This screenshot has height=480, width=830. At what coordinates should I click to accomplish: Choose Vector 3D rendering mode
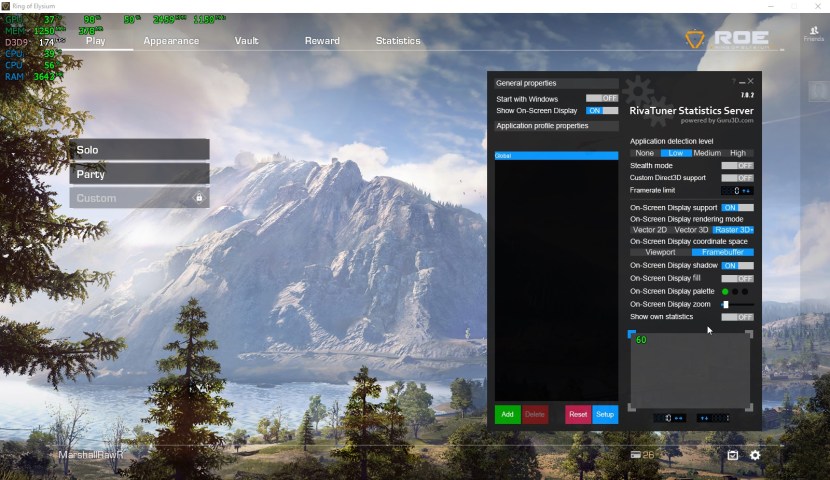click(x=691, y=230)
